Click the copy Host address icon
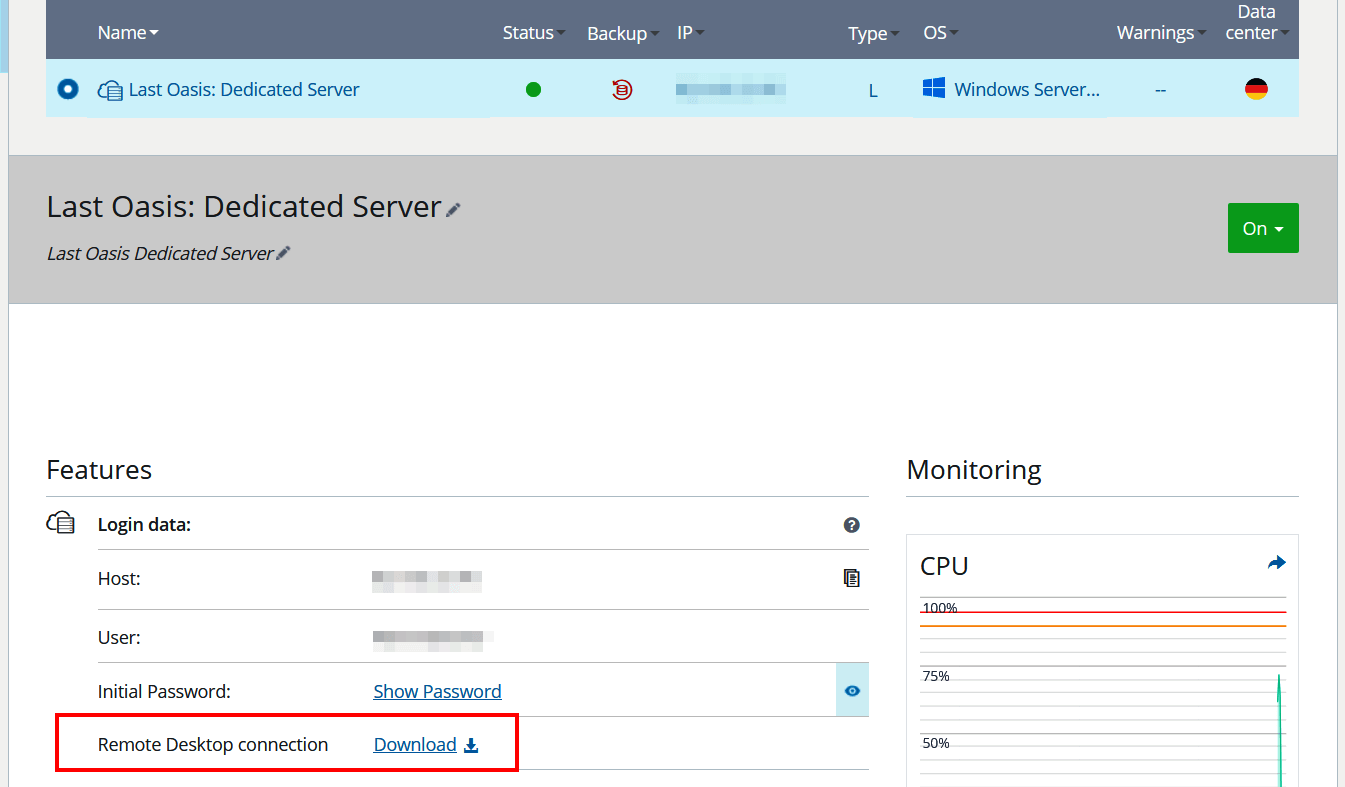1345x787 pixels. pyautogui.click(x=851, y=577)
